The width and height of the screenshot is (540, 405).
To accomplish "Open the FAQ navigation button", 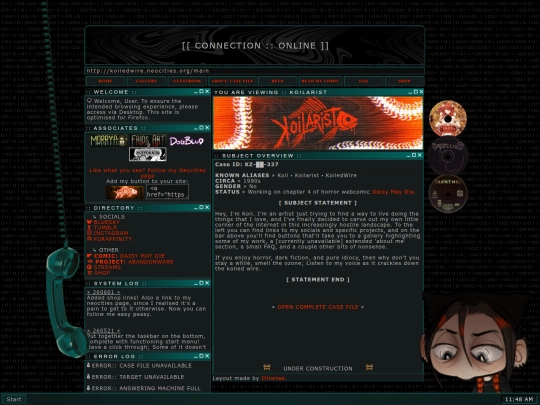I will [364, 81].
